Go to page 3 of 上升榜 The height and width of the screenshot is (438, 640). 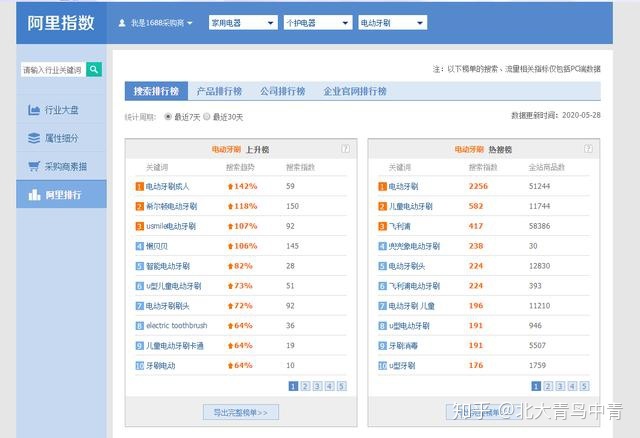click(318, 386)
